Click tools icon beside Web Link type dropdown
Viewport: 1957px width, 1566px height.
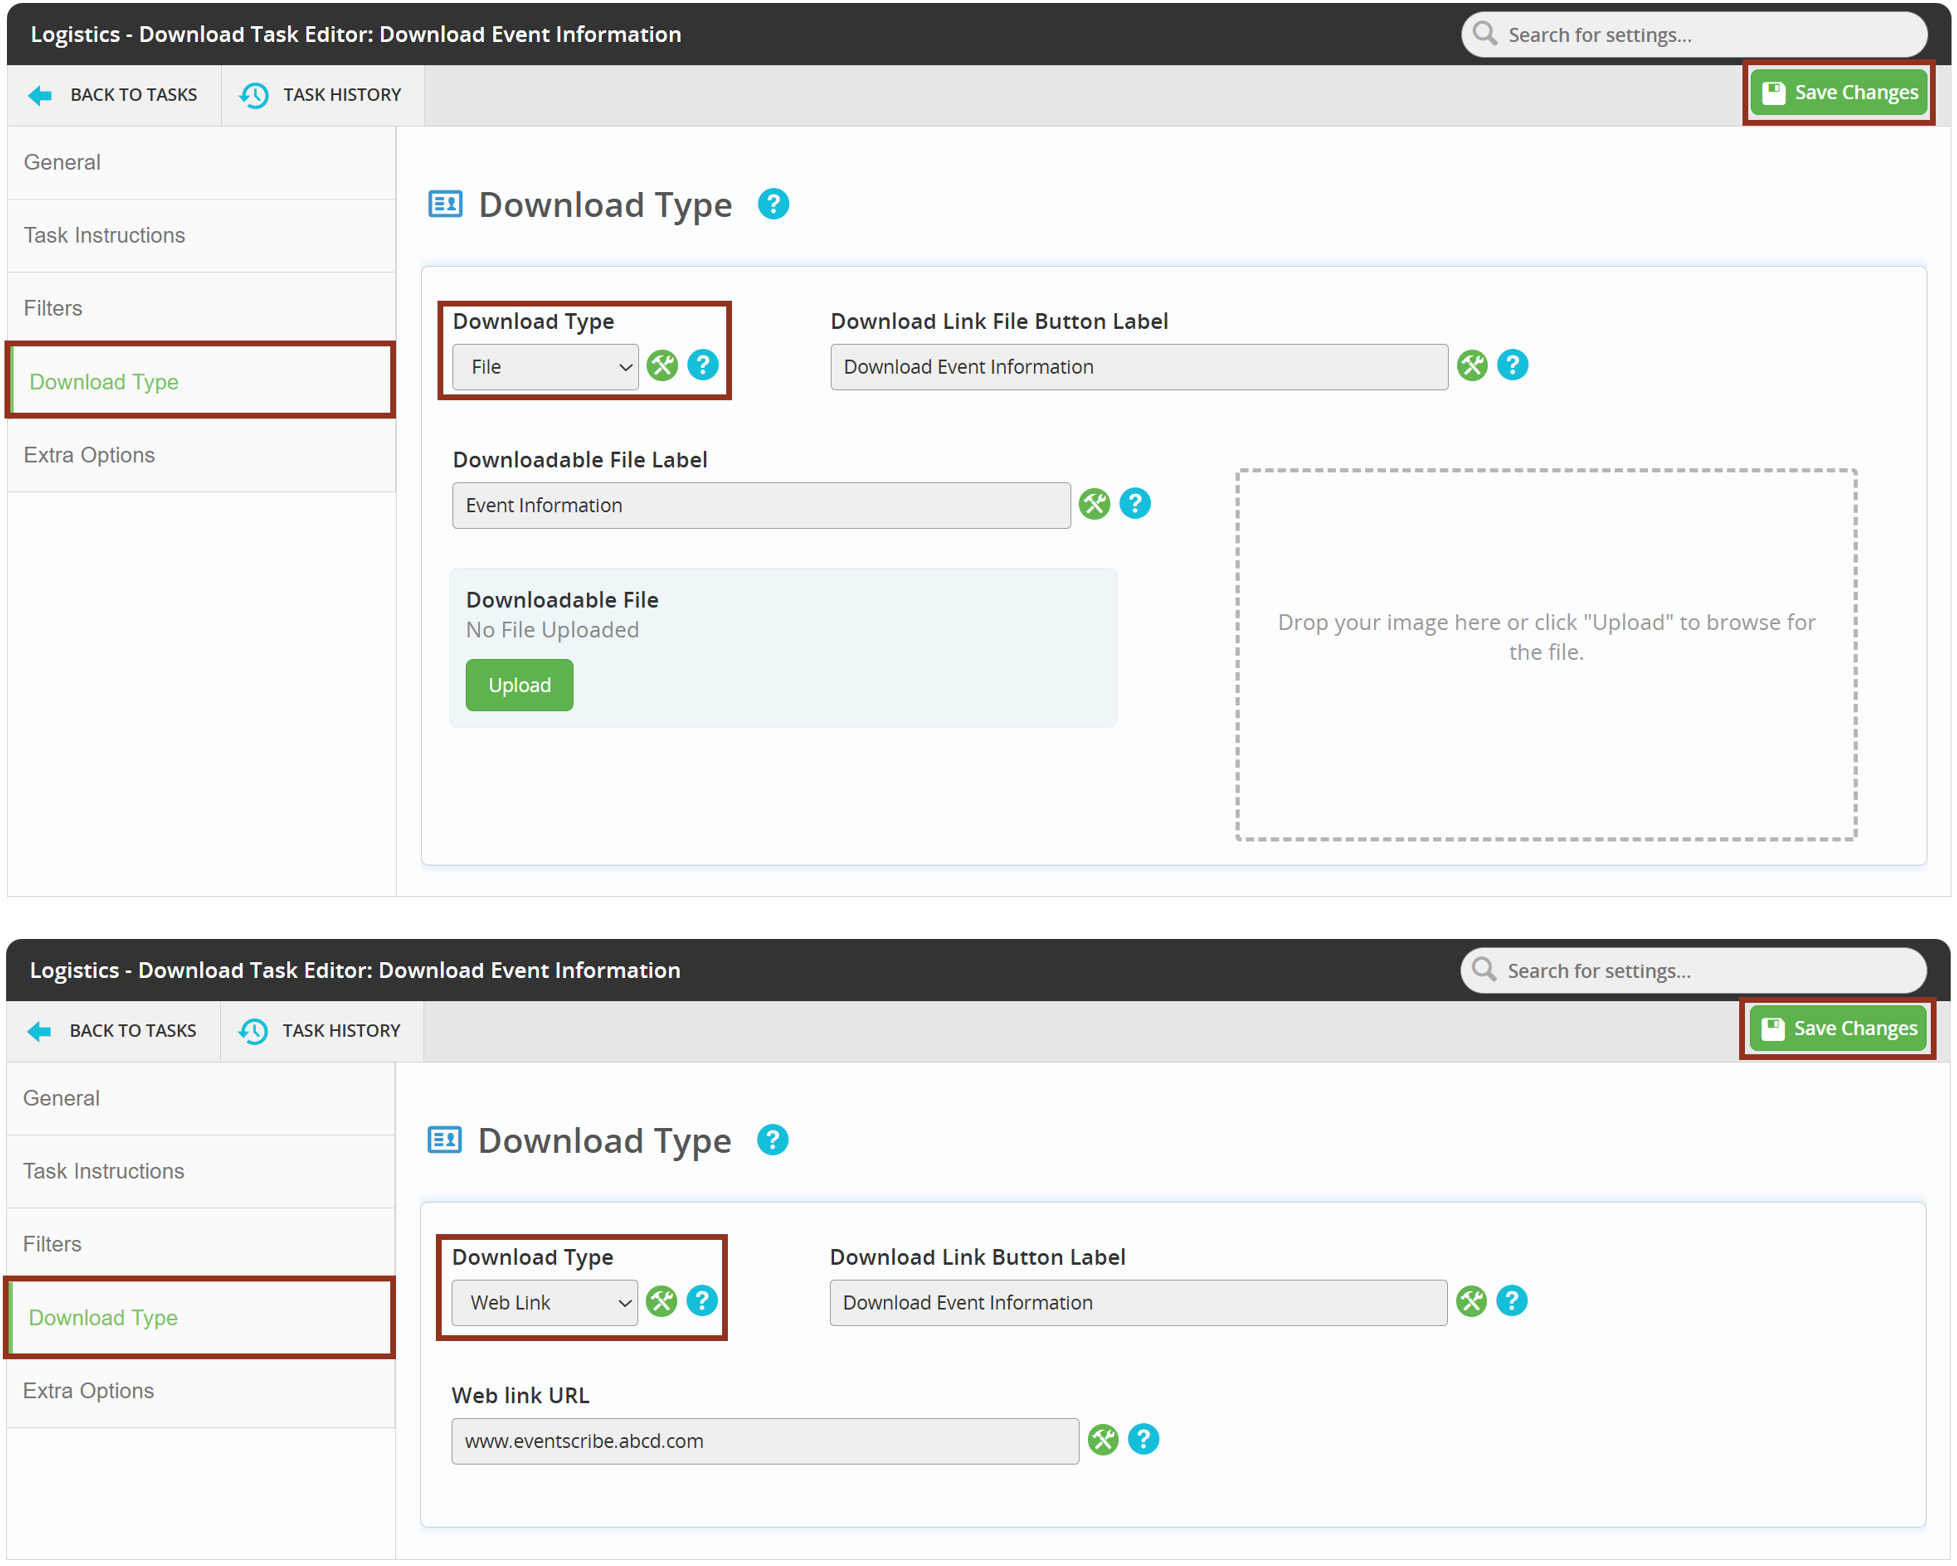(x=661, y=1302)
